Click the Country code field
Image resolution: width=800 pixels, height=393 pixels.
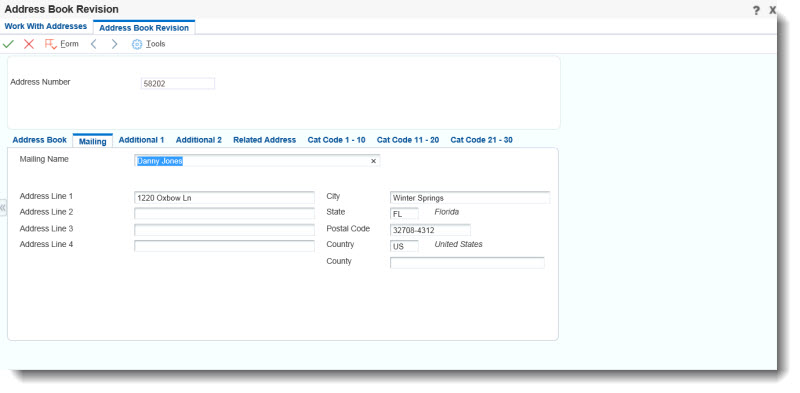(x=405, y=247)
